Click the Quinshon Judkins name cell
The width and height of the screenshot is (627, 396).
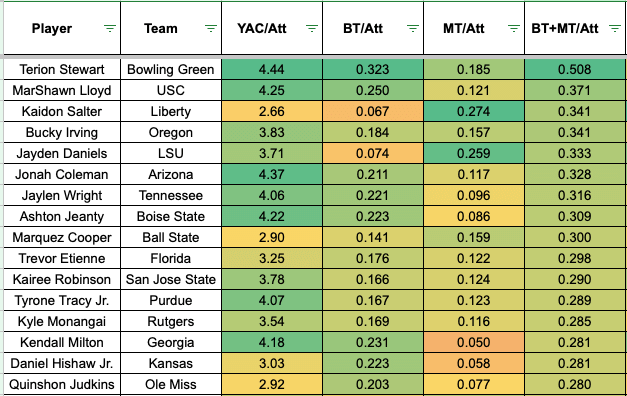(x=62, y=384)
